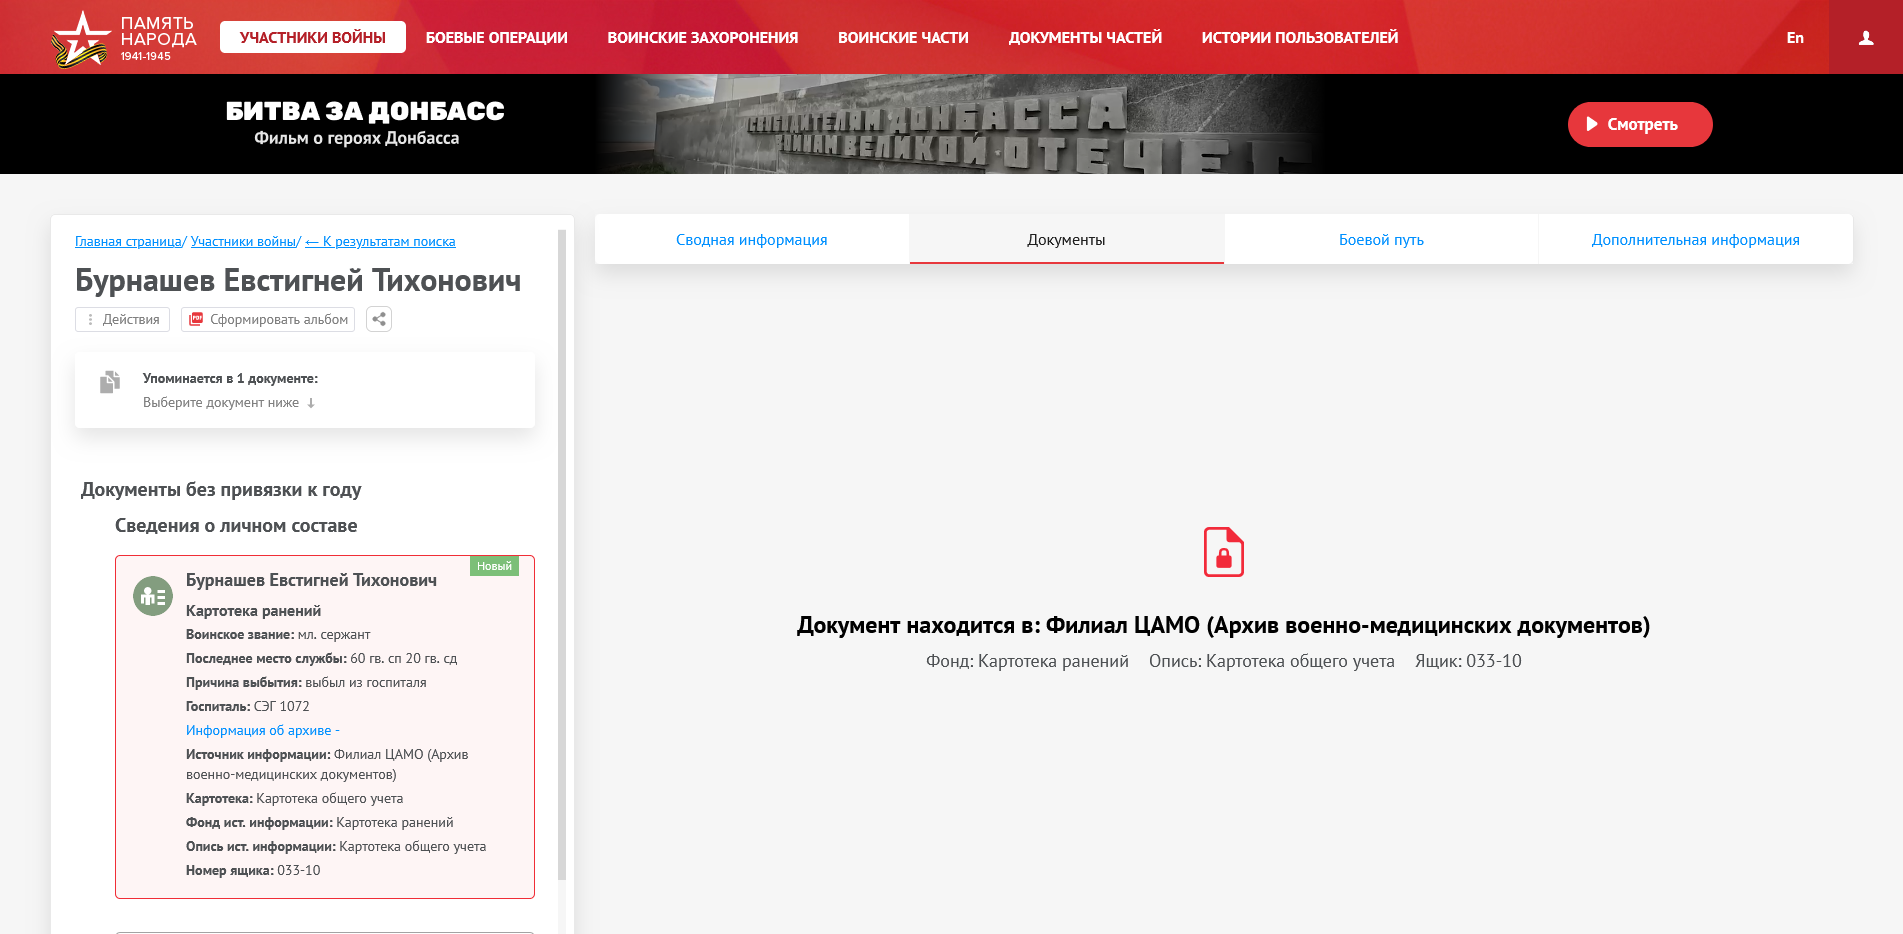Click the documents icon beside 'Упоминается в 1 документе'
Screen dimensions: 1903x934
point(110,382)
